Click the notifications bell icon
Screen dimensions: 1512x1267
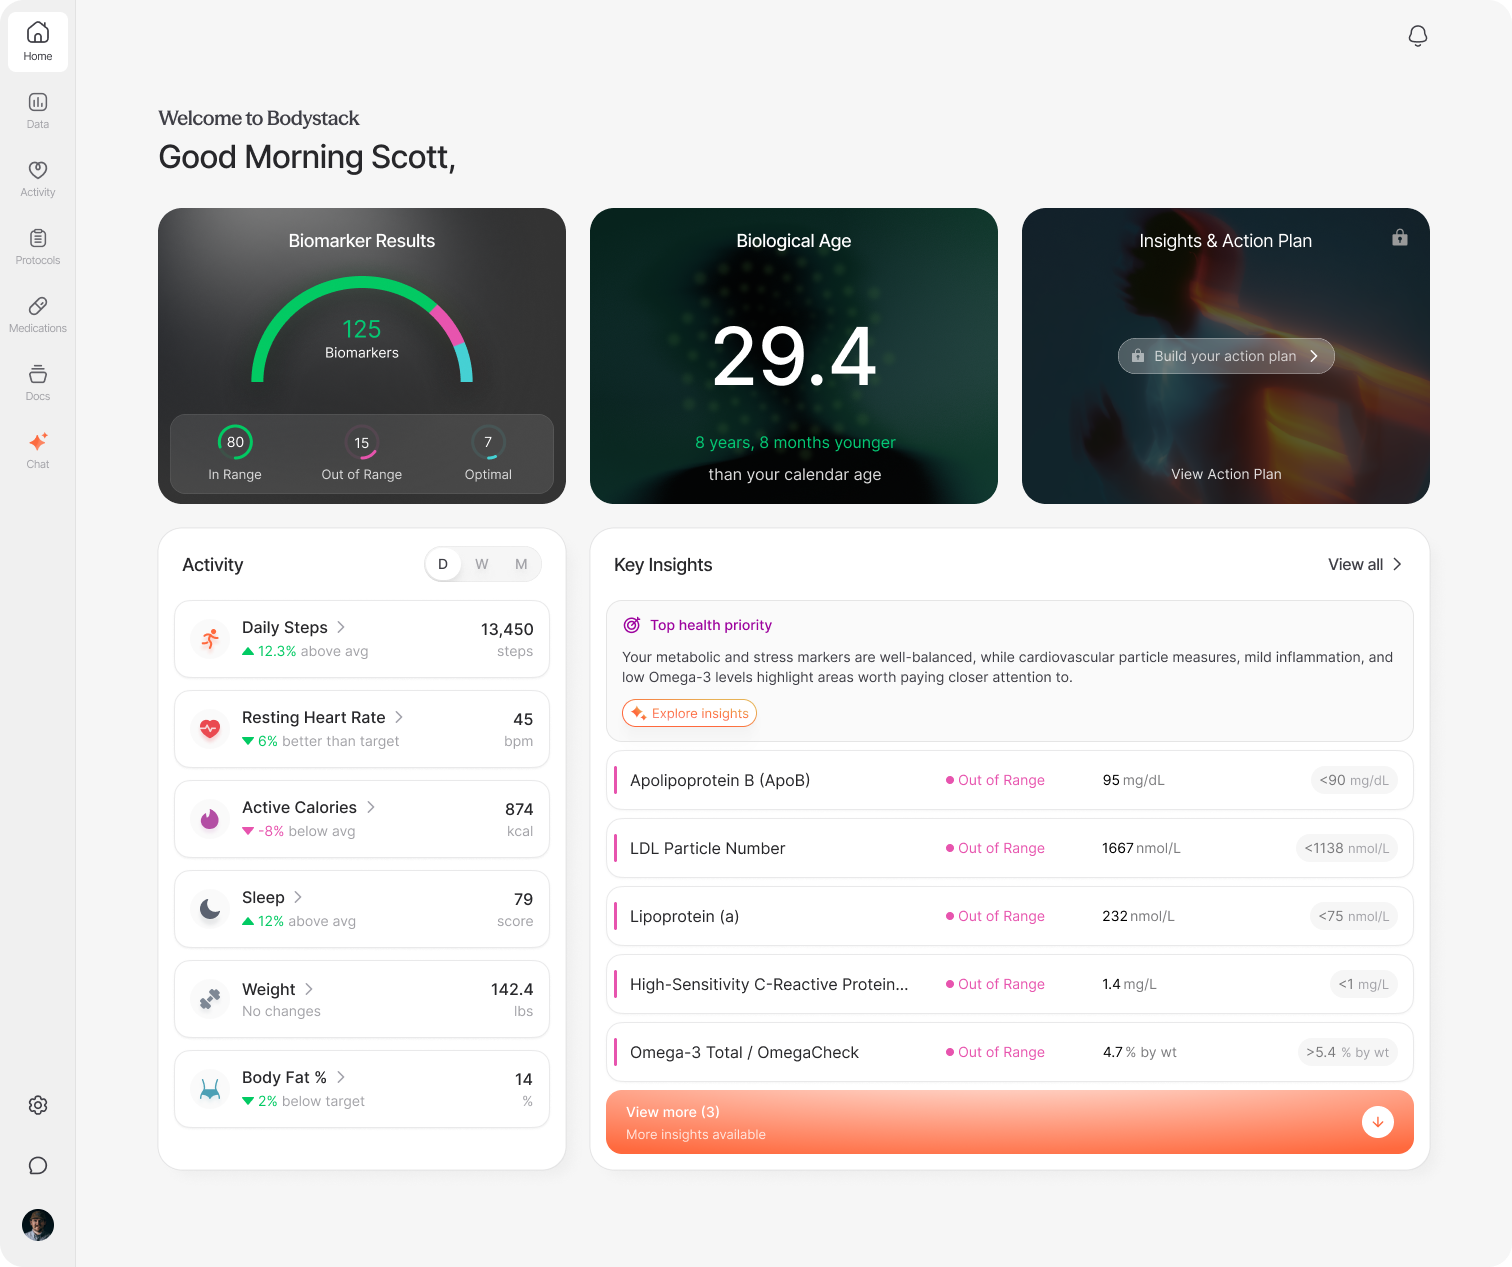pos(1417,36)
